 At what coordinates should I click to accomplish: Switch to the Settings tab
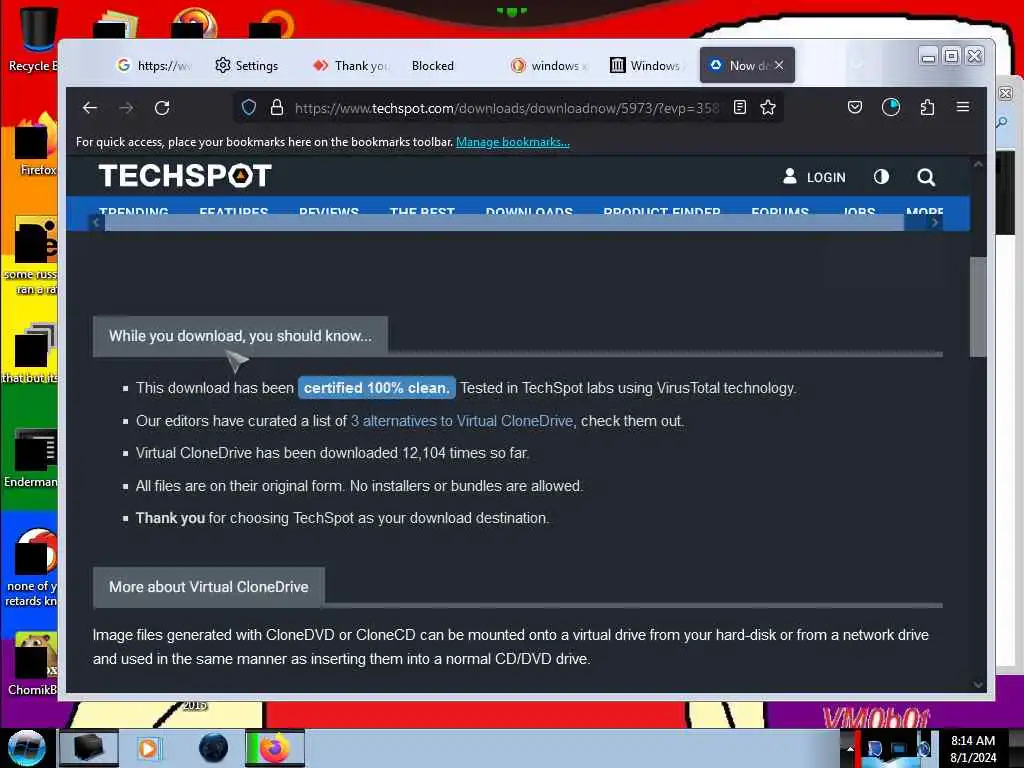[x=247, y=65]
